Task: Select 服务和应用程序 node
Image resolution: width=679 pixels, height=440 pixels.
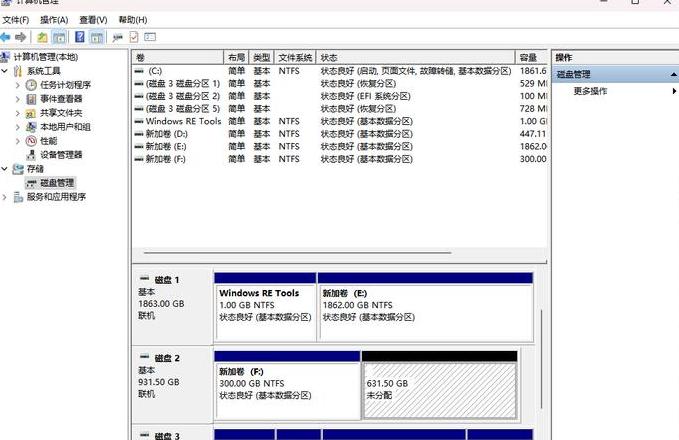Action: 56,197
